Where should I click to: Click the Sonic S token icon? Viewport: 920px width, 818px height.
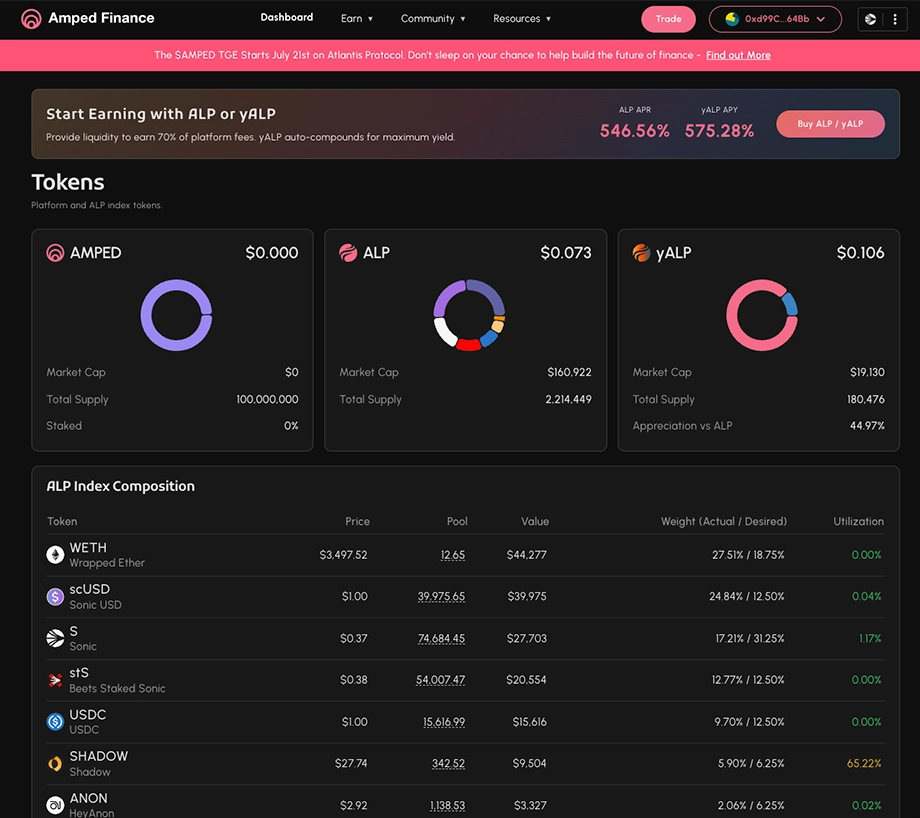tap(55, 638)
